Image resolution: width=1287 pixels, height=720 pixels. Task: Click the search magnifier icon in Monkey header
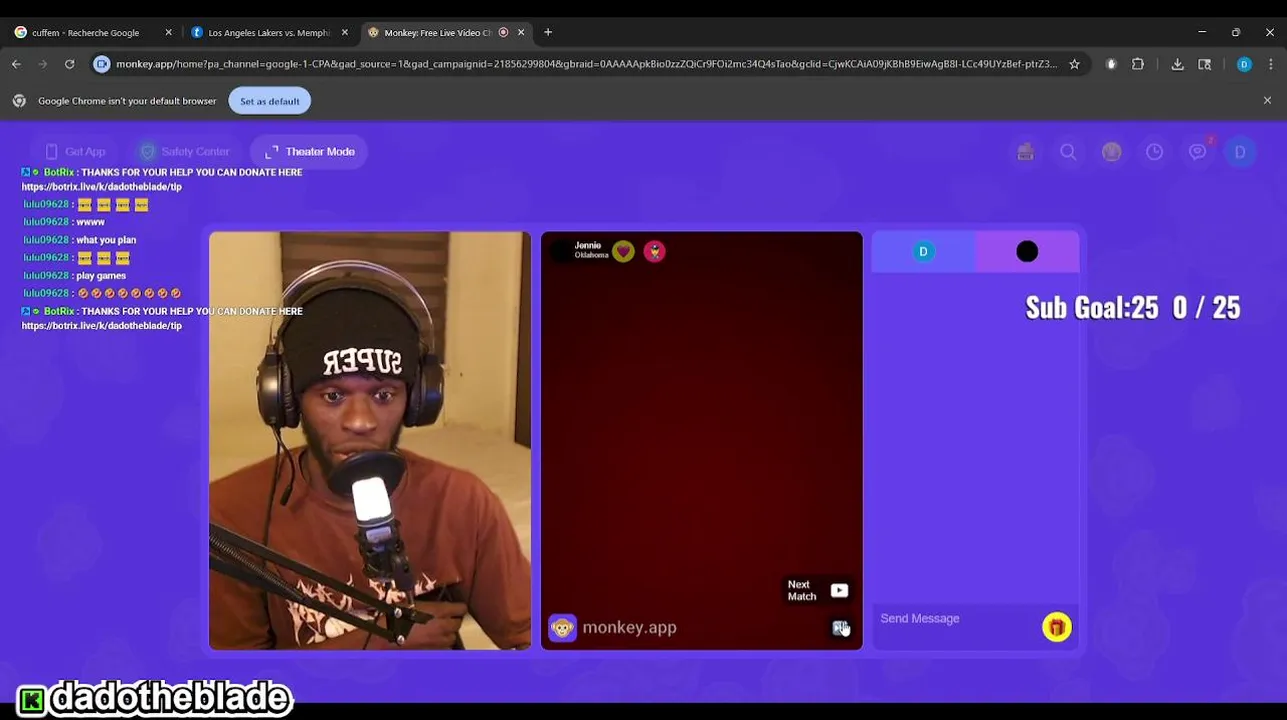pos(1068,152)
